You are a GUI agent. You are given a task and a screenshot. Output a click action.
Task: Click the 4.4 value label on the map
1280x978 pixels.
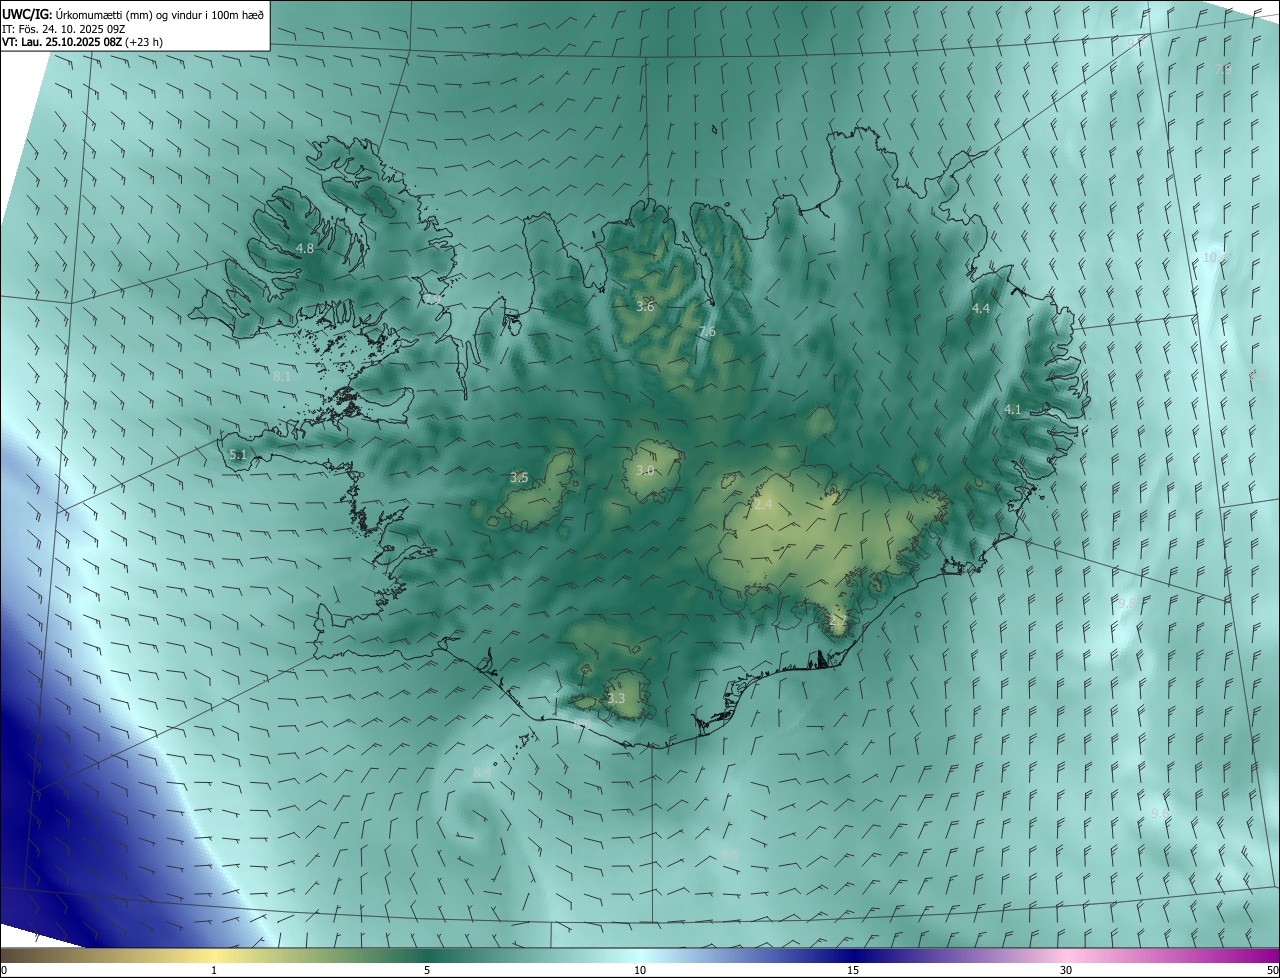coord(981,309)
